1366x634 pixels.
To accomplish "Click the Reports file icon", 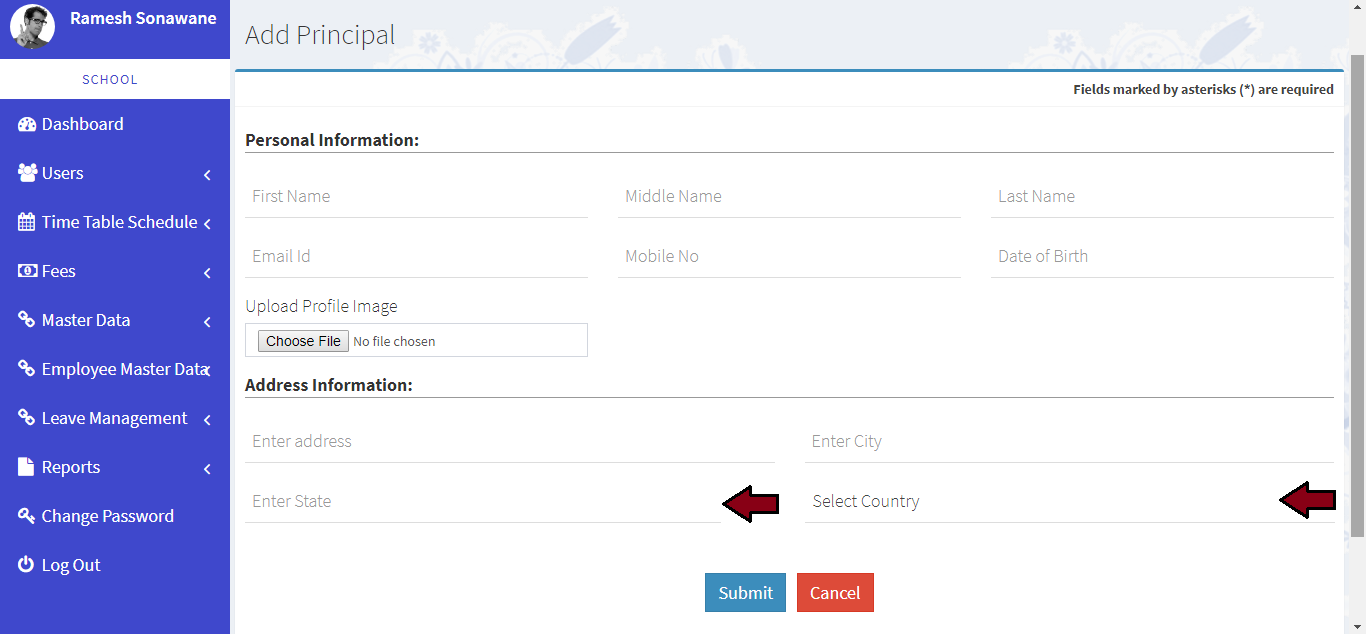I will (x=27, y=467).
